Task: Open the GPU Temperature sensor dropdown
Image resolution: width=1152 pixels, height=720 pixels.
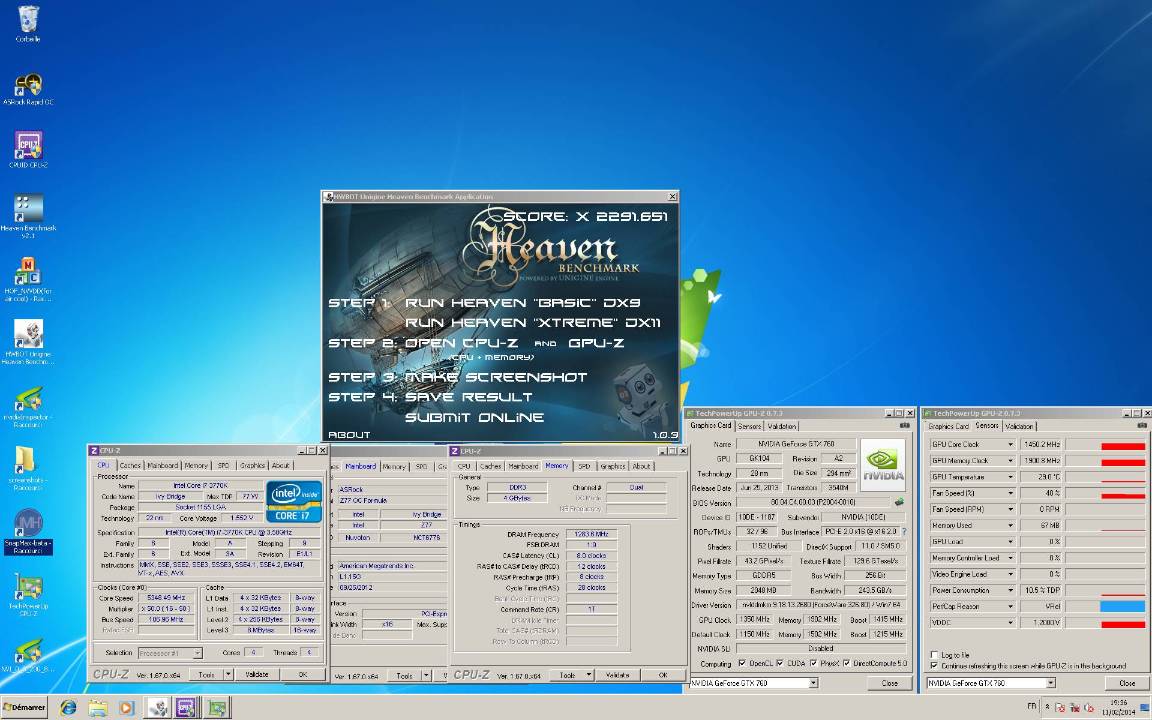Action: [x=1011, y=477]
